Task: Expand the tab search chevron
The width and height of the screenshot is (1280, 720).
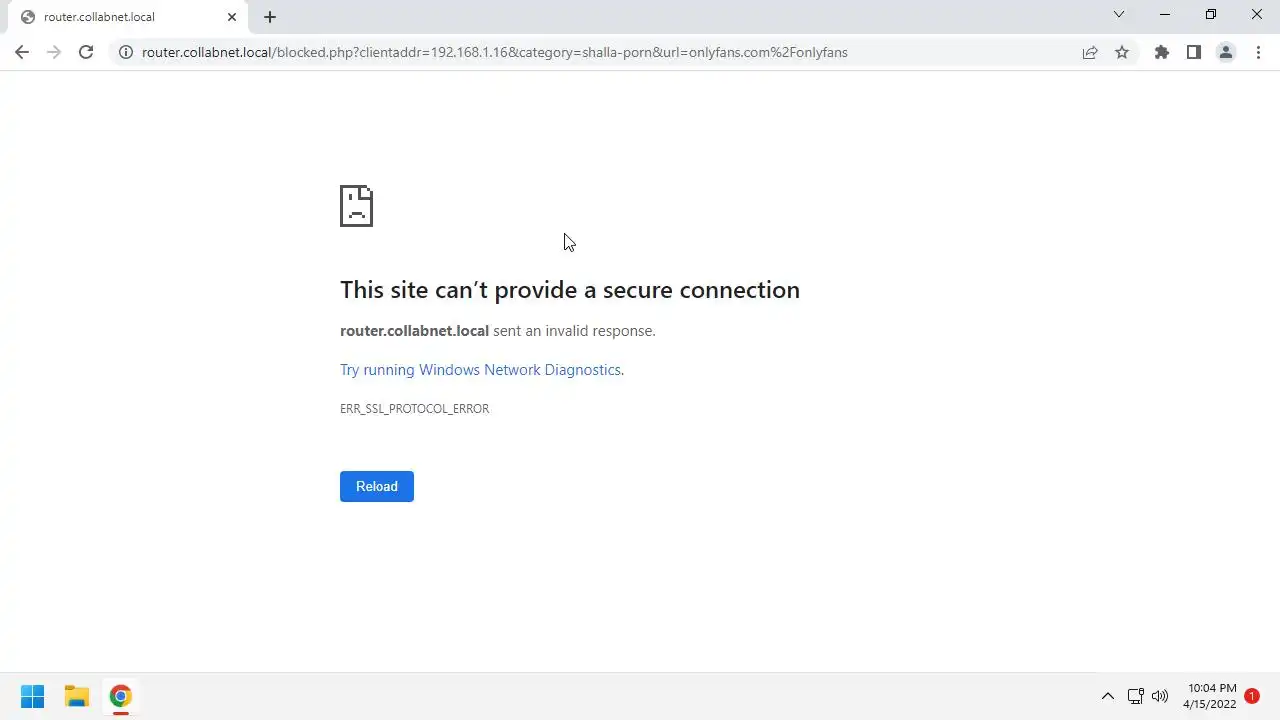Action: point(1119,15)
